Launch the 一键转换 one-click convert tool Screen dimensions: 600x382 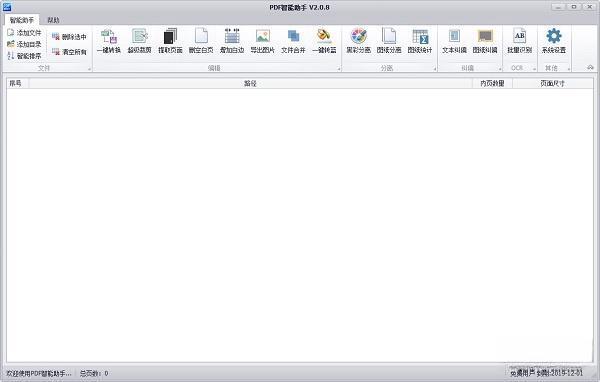[x=109, y=41]
